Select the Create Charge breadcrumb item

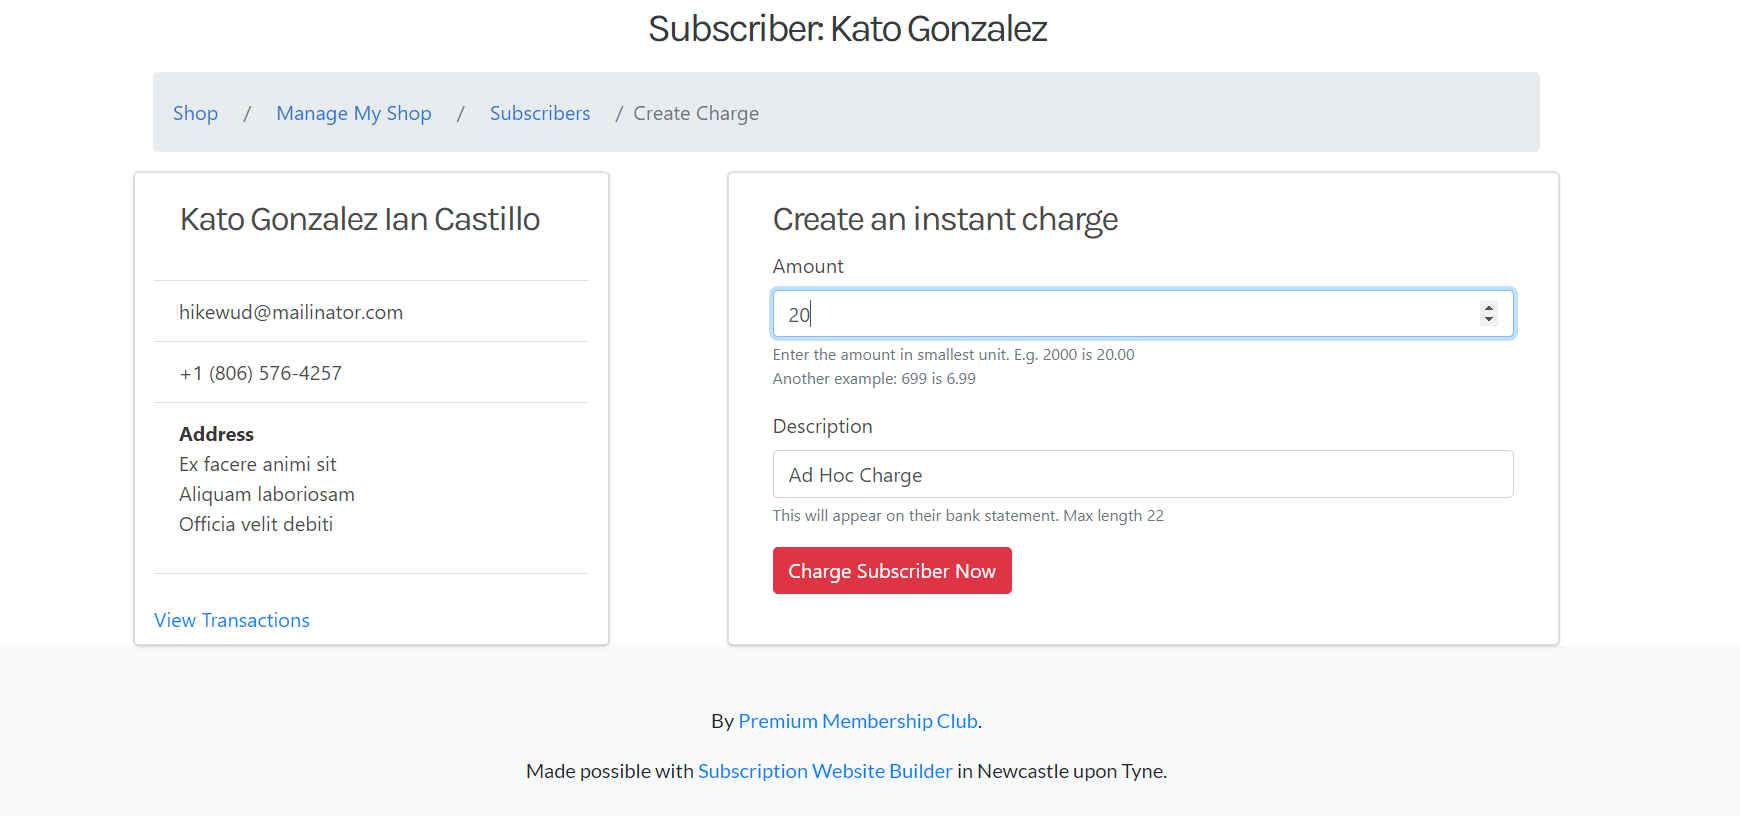tap(696, 113)
